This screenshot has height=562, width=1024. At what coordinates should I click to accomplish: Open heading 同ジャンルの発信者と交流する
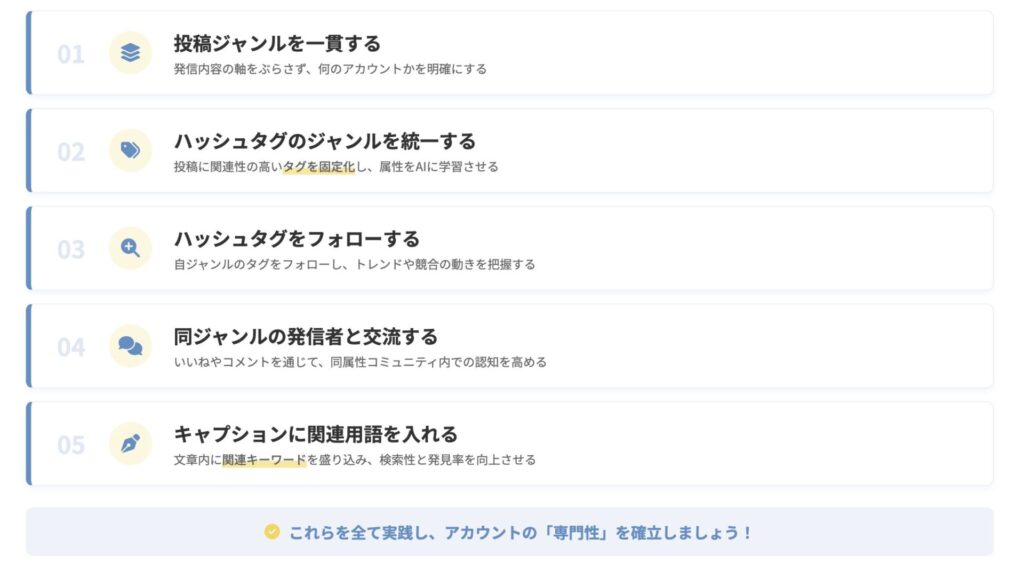pos(305,336)
